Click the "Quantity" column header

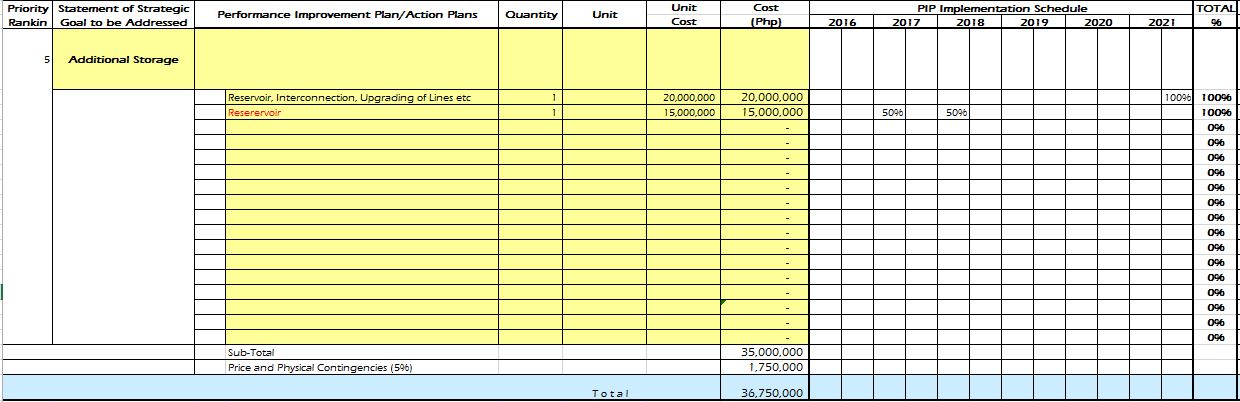click(531, 15)
